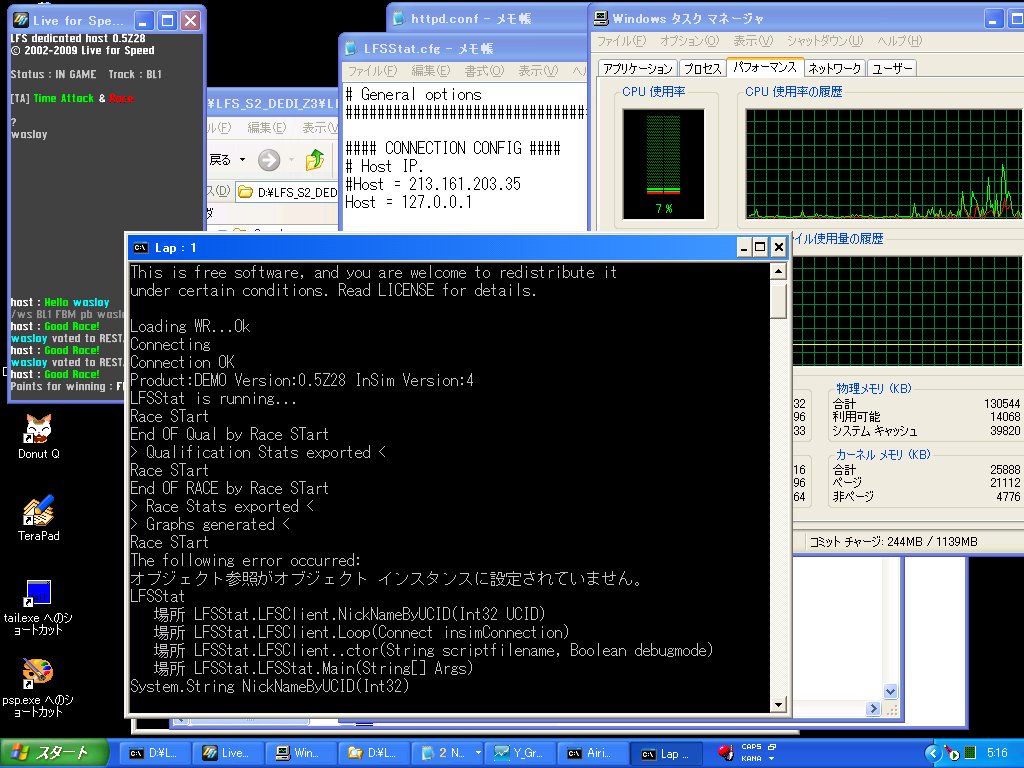Open LFSStat.cfg Notepad 編集(E) menu
The width and height of the screenshot is (1024, 768).
pyautogui.click(x=430, y=71)
